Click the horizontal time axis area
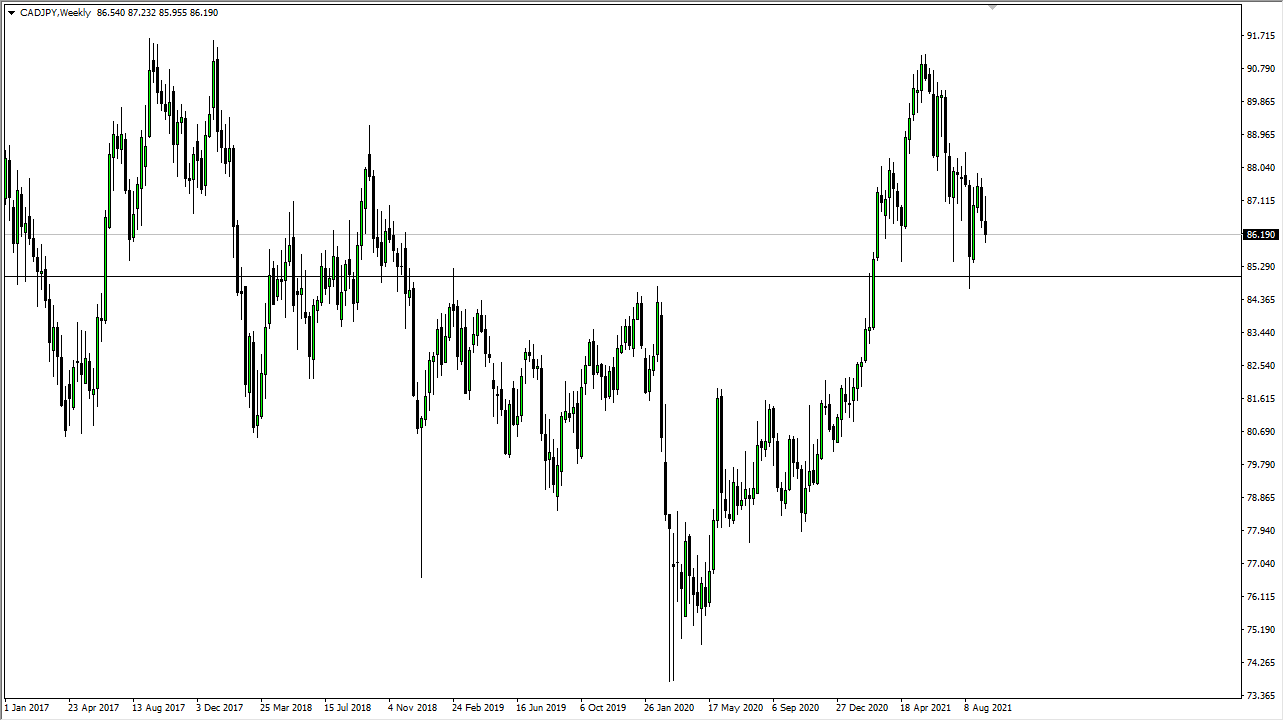Viewport: 1284px width, 721px height. coord(600,707)
